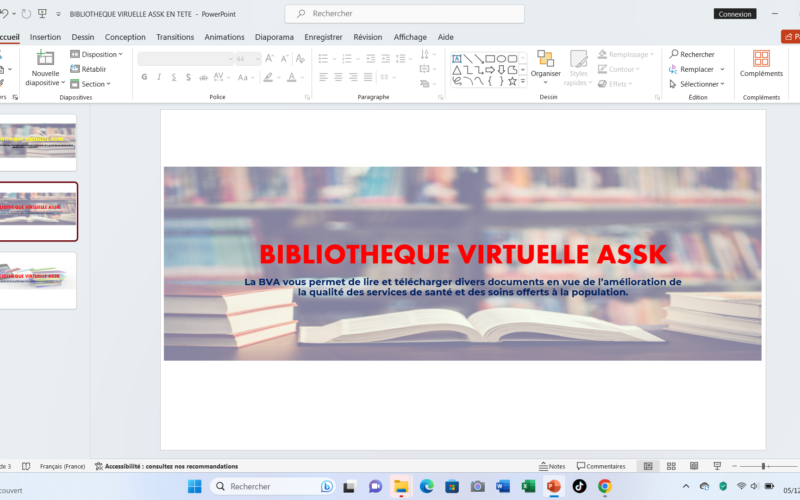The width and height of the screenshot is (800, 500).
Task: Click Remplacer button
Action: pyautogui.click(x=691, y=69)
